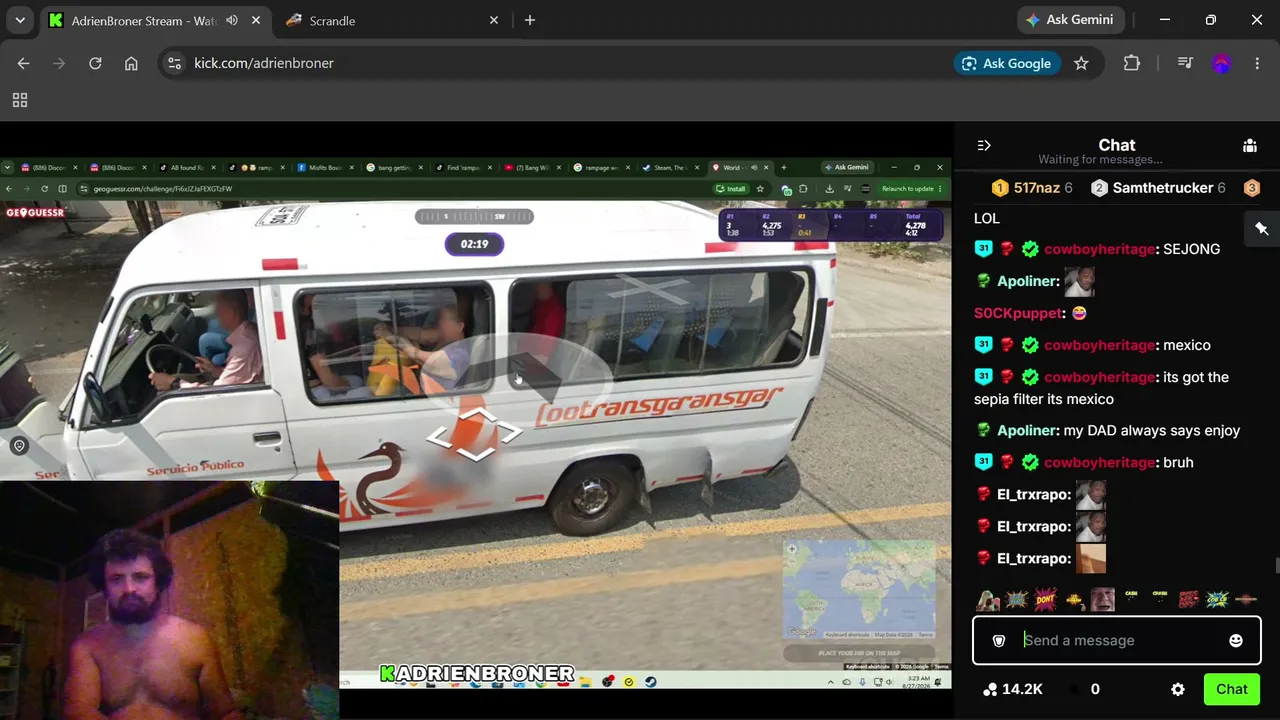Open the emoji picker in message box
This screenshot has width=1280, height=720.
(x=1236, y=640)
